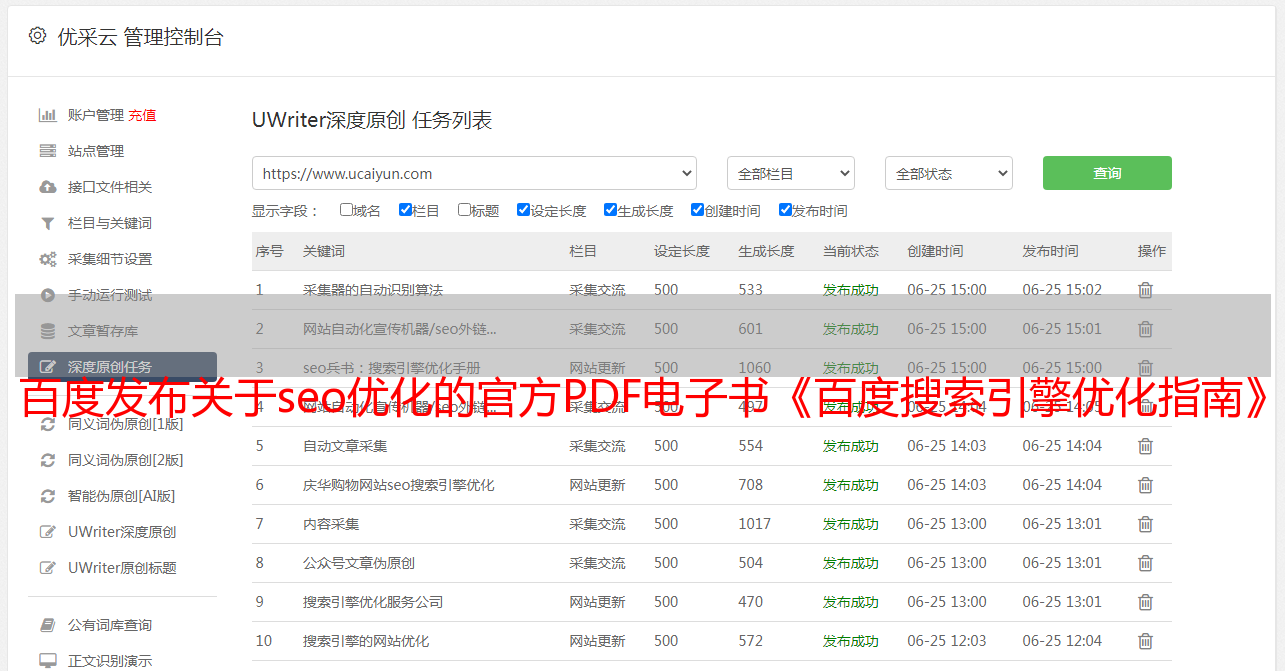Viewport: 1285px width, 671px height.
Task: Click the monitor icon for 正文识别演示
Action: coord(47,661)
